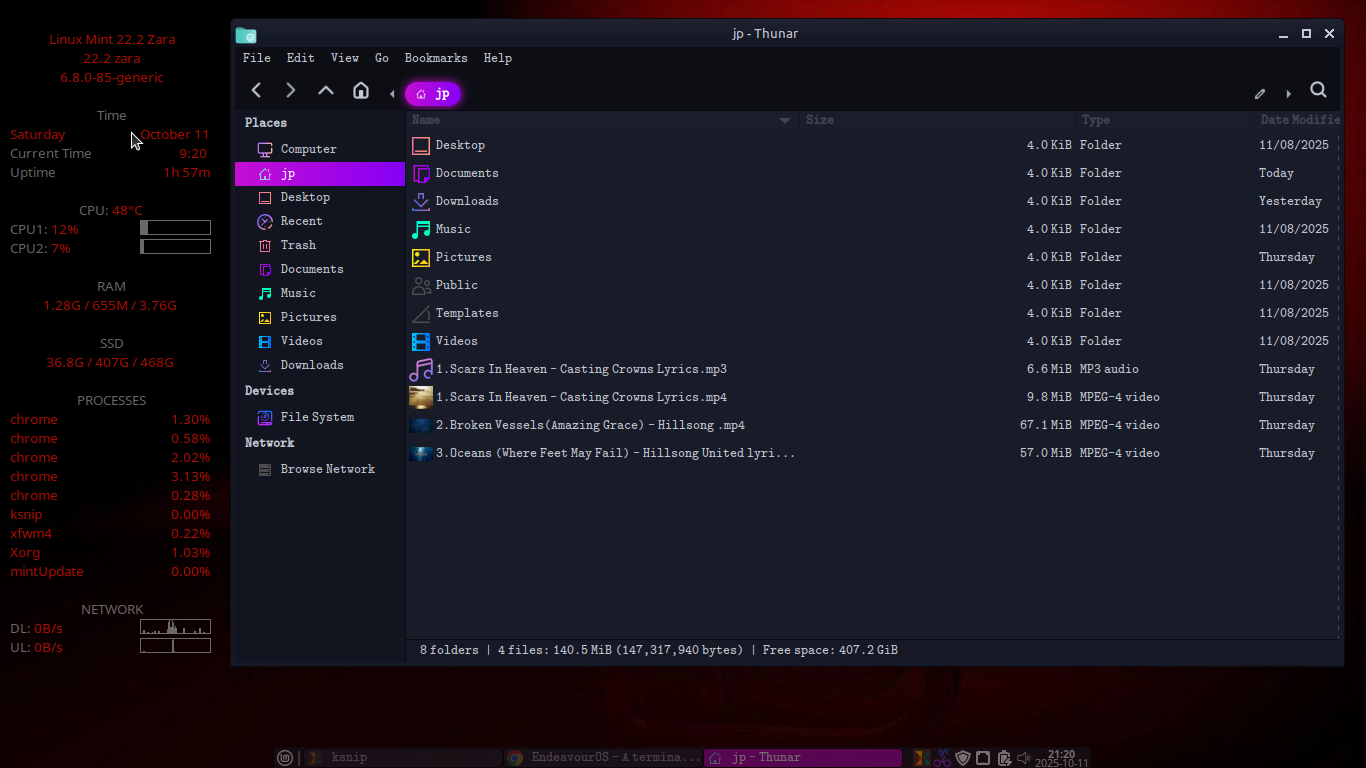Screen dimensions: 1366x768
Task: Click the forward navigation arrow
Action: tap(291, 91)
